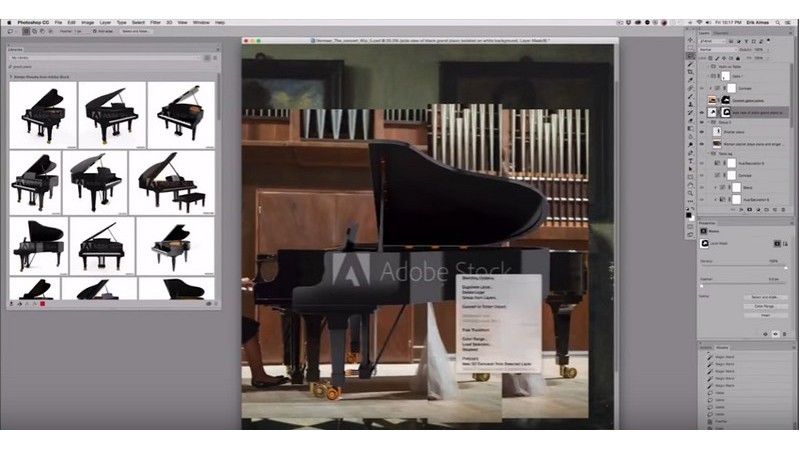Select the Crop tool
Screen dimensions: 800x450
[x=690, y=72]
